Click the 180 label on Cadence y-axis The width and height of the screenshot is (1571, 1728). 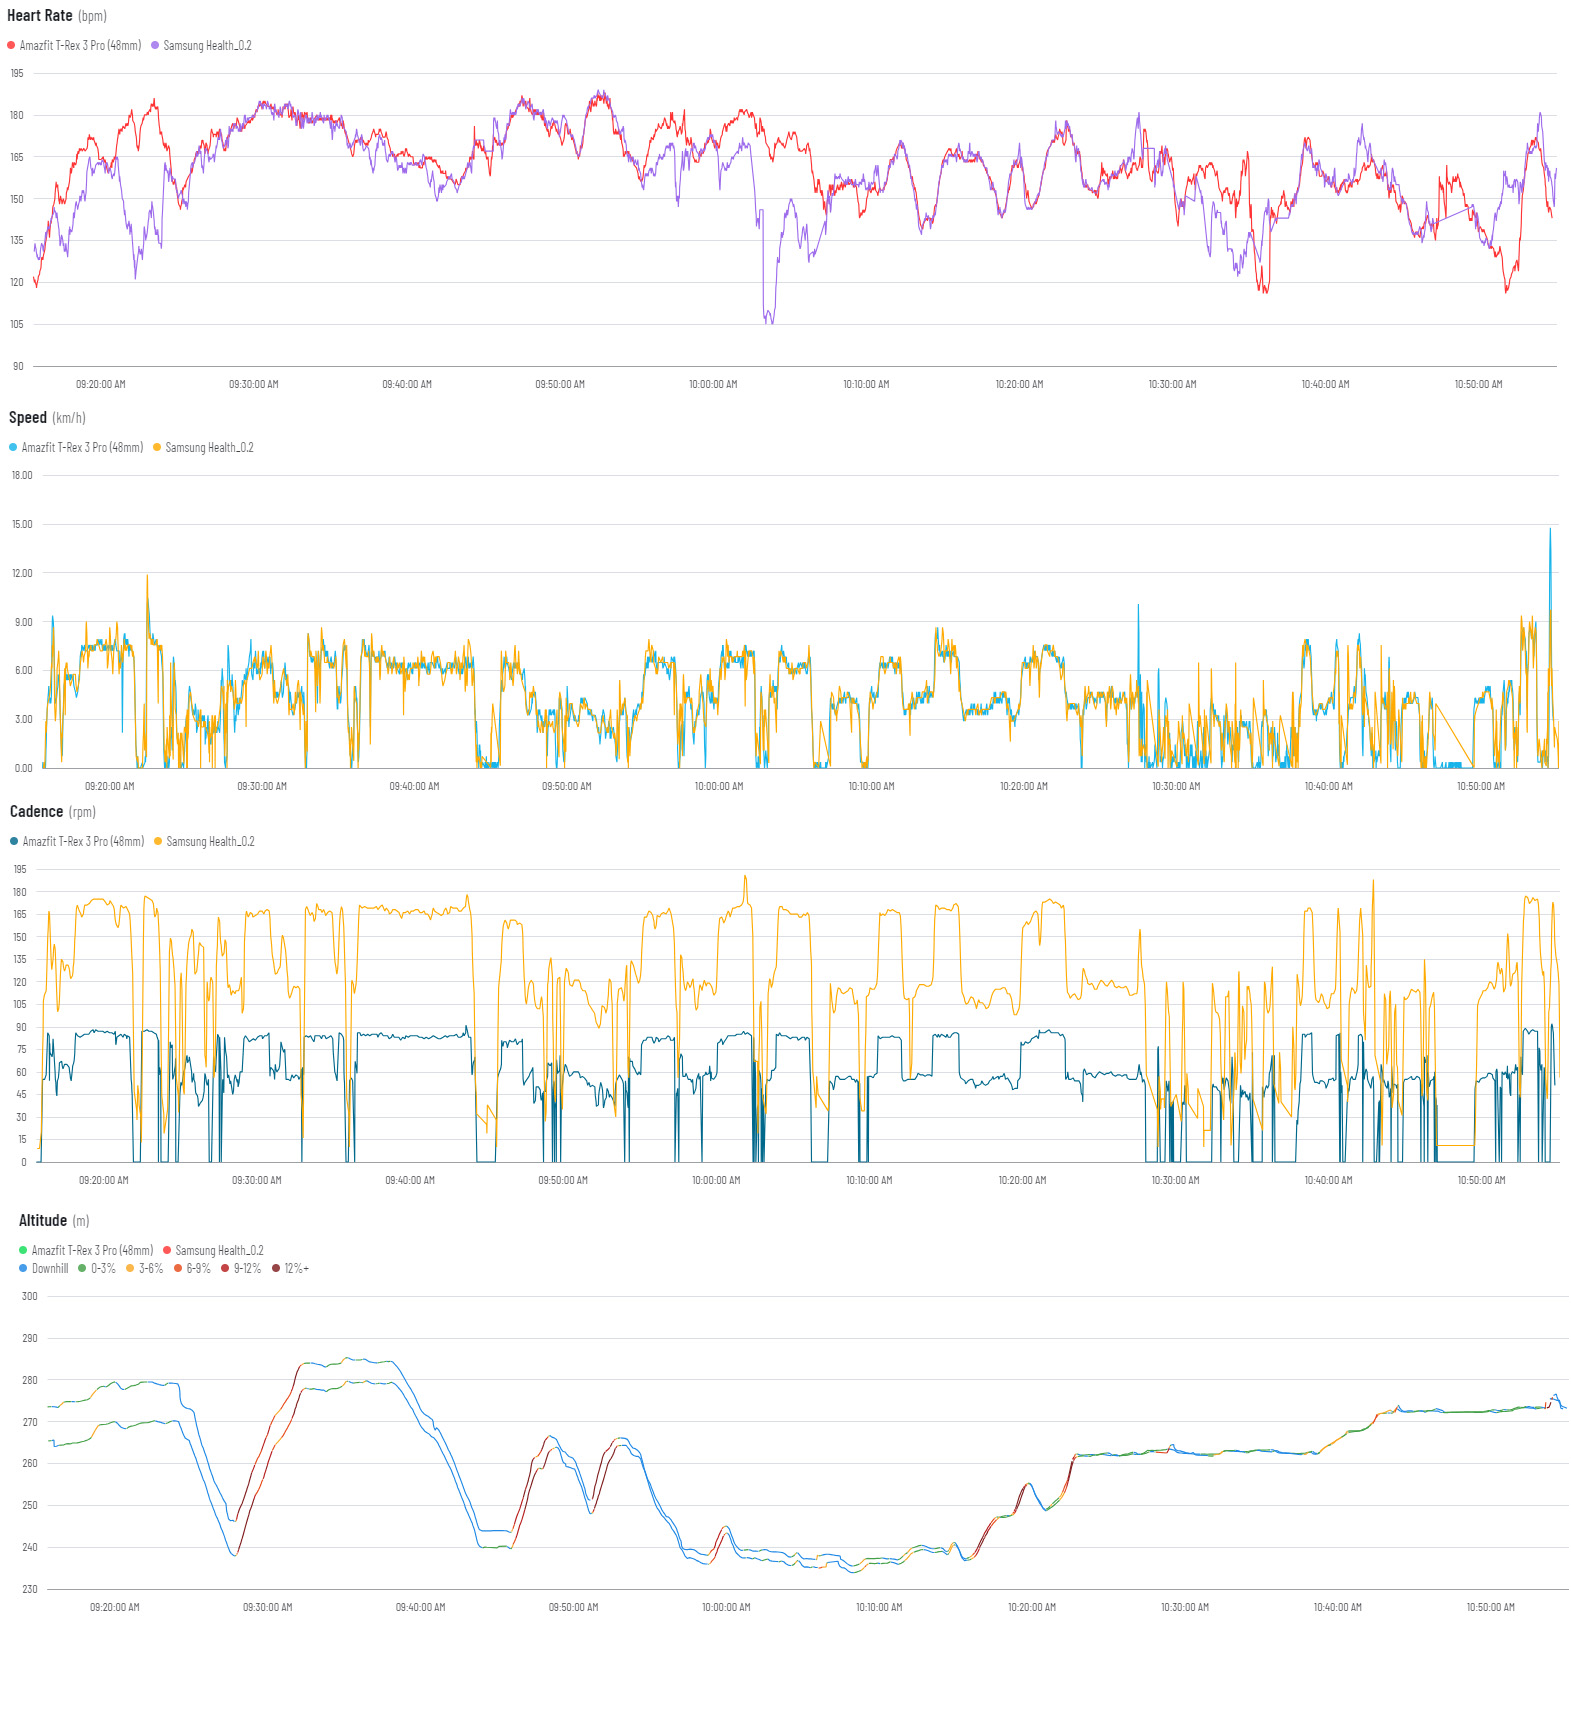tap(20, 892)
